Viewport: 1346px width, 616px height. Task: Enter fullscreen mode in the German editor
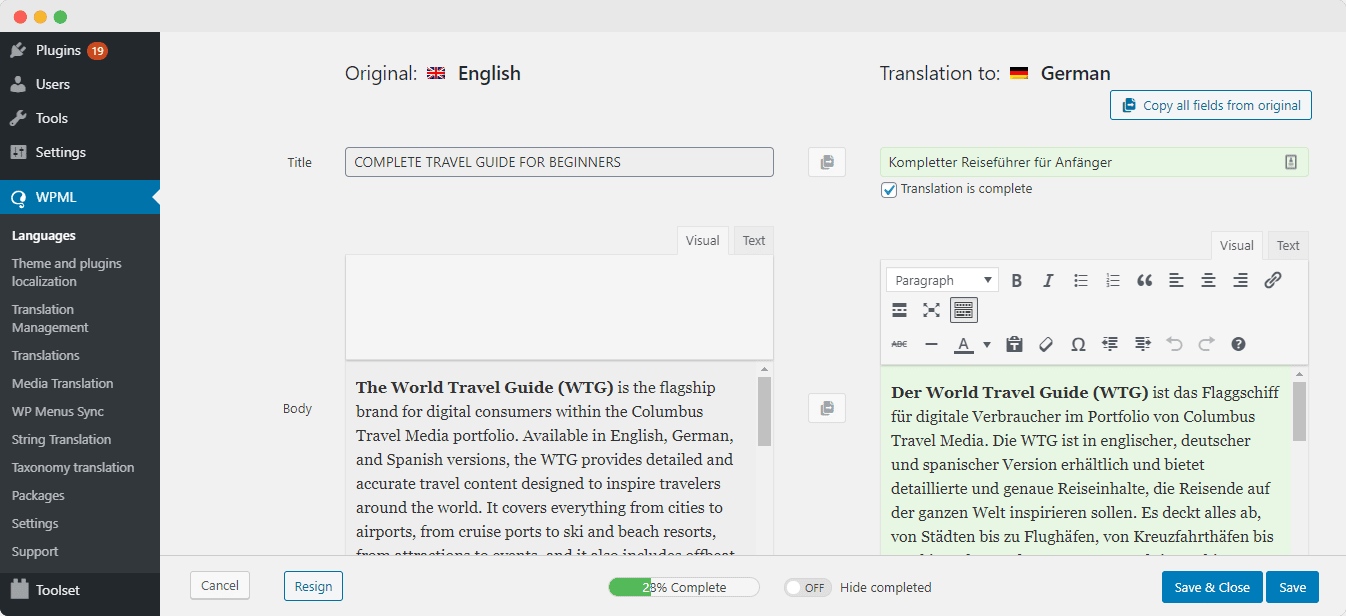(930, 310)
